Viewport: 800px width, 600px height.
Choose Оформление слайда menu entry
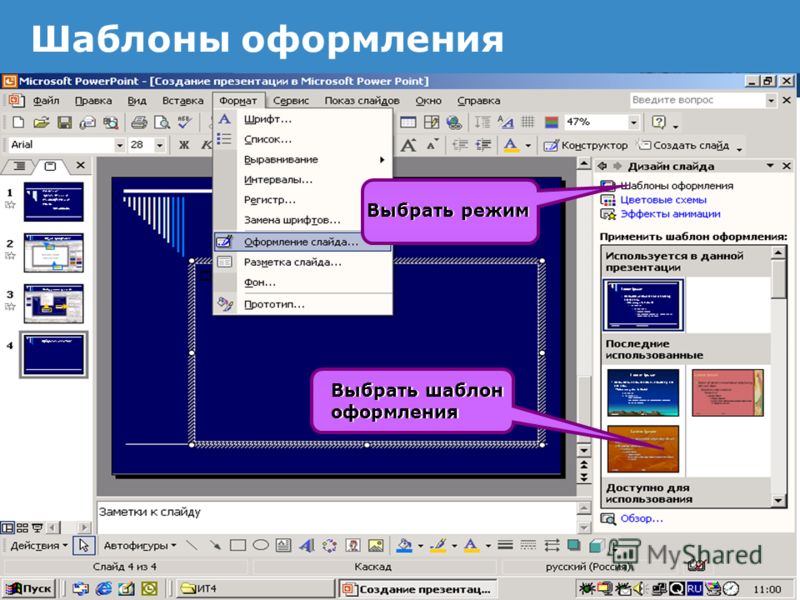pos(303,242)
